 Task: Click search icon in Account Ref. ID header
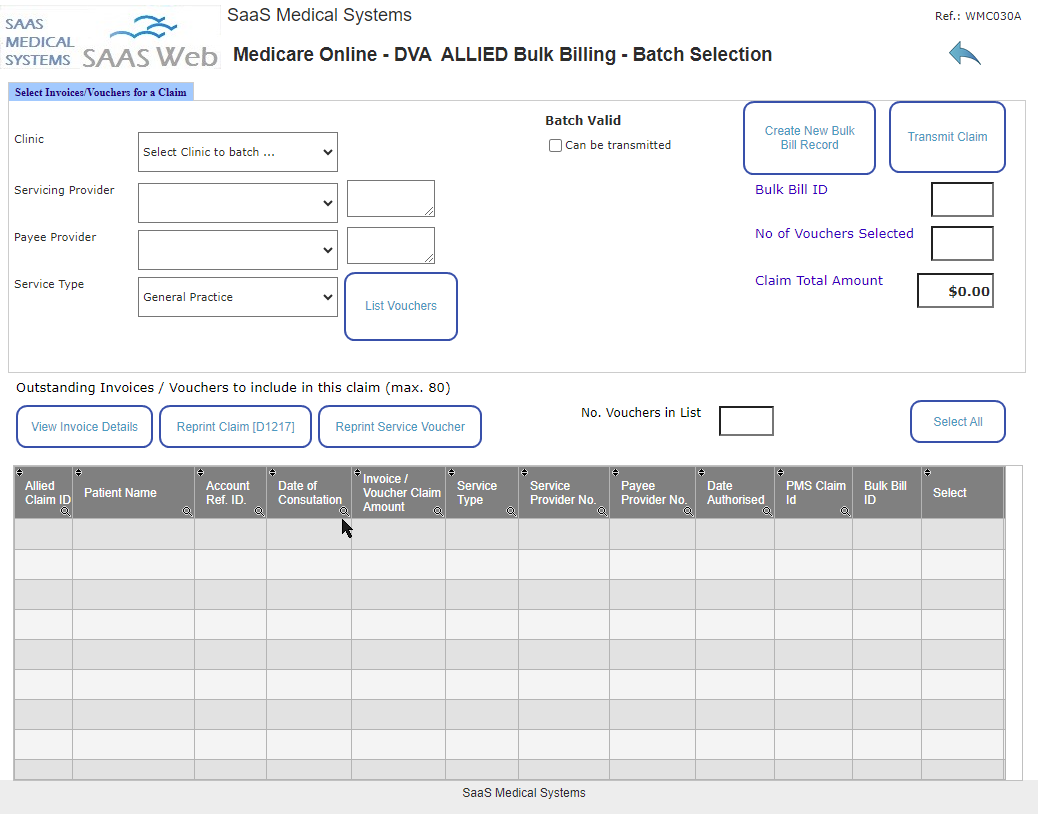click(x=260, y=512)
